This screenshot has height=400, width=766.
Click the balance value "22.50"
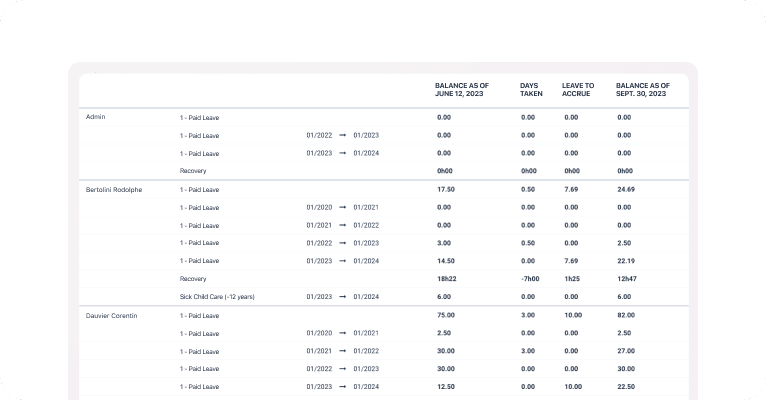(626, 387)
